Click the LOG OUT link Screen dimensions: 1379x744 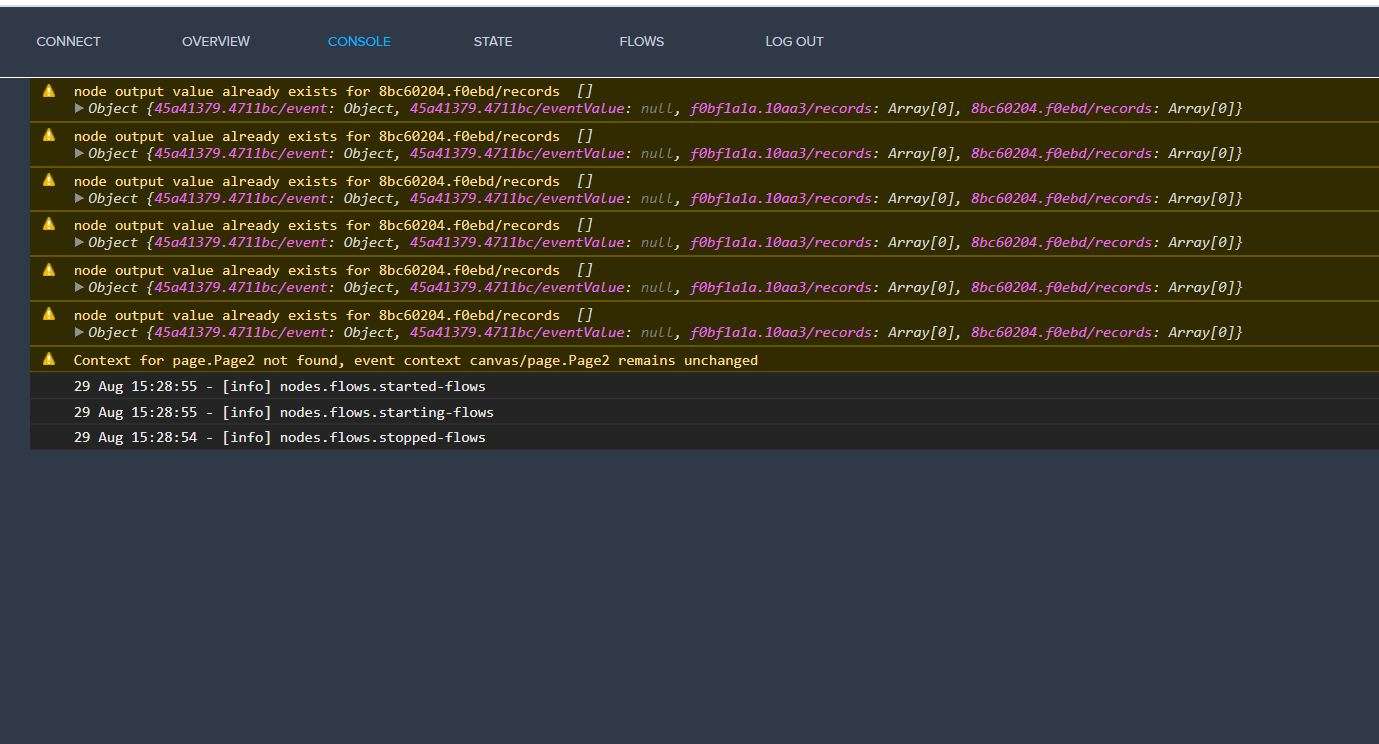click(794, 42)
